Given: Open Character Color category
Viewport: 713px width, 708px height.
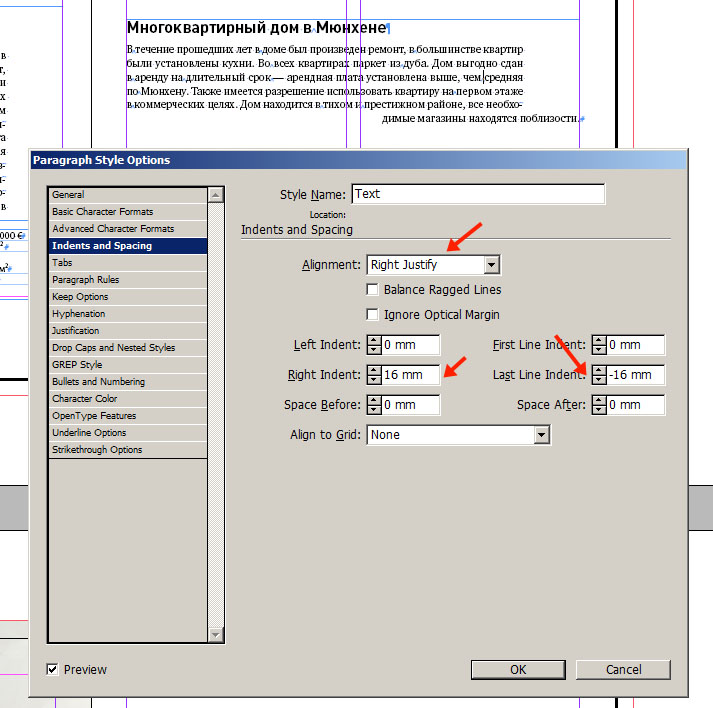Looking at the screenshot, I should click(128, 399).
